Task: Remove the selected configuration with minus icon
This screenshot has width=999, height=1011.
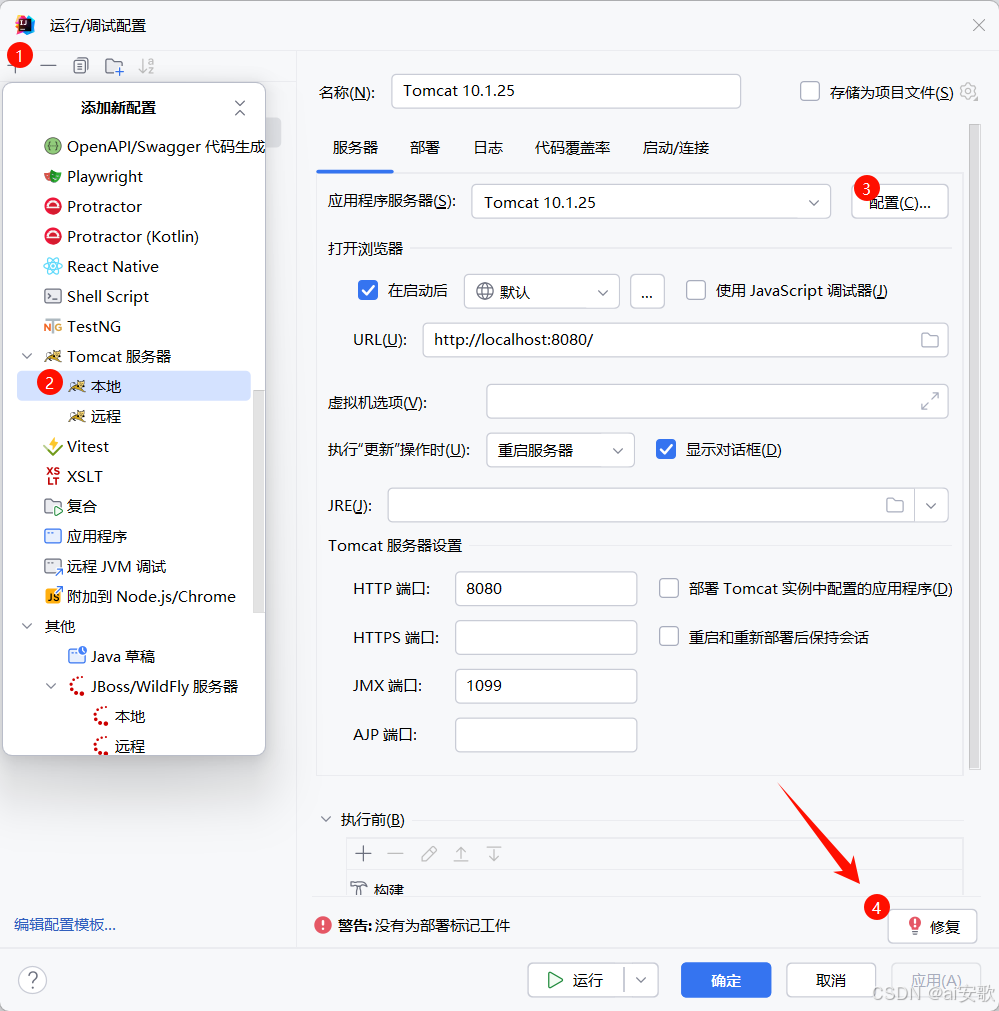Action: [x=48, y=66]
